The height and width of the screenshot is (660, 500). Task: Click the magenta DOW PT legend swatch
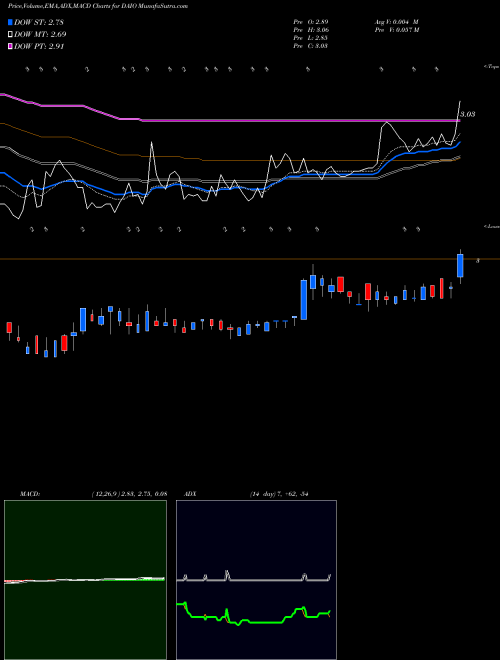point(11,46)
